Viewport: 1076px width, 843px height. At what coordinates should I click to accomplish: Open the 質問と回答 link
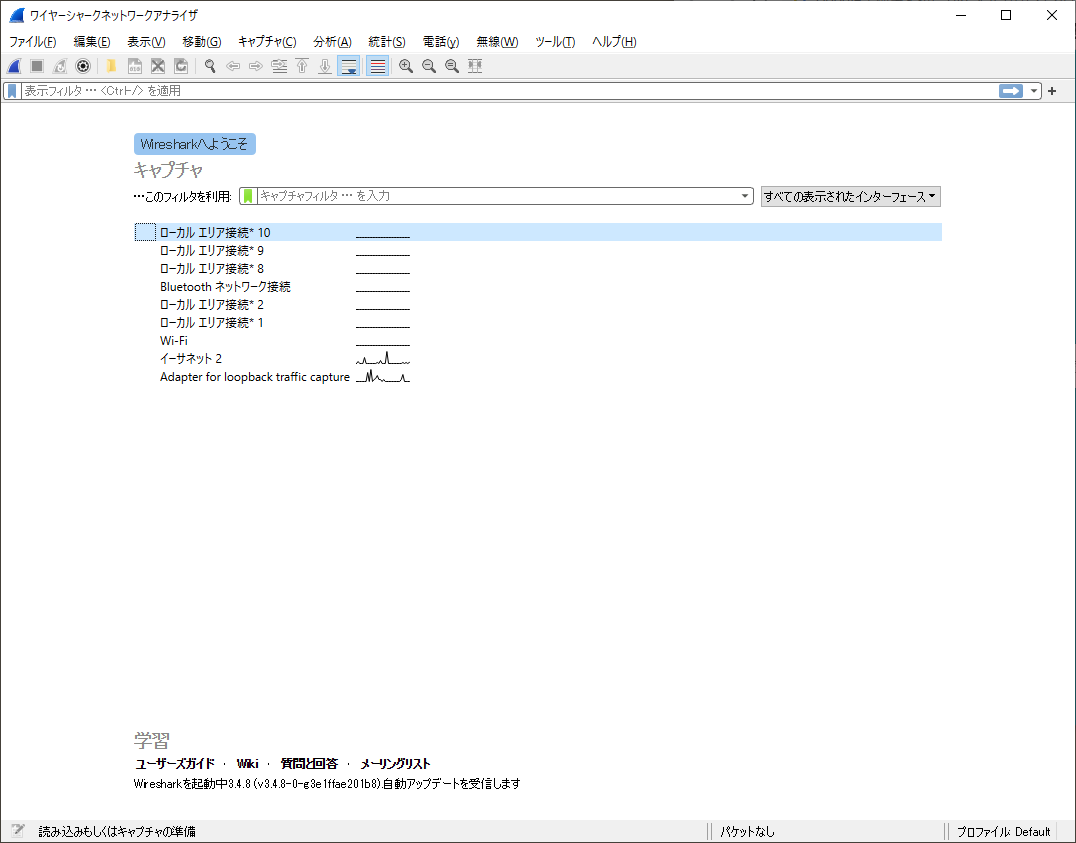309,763
